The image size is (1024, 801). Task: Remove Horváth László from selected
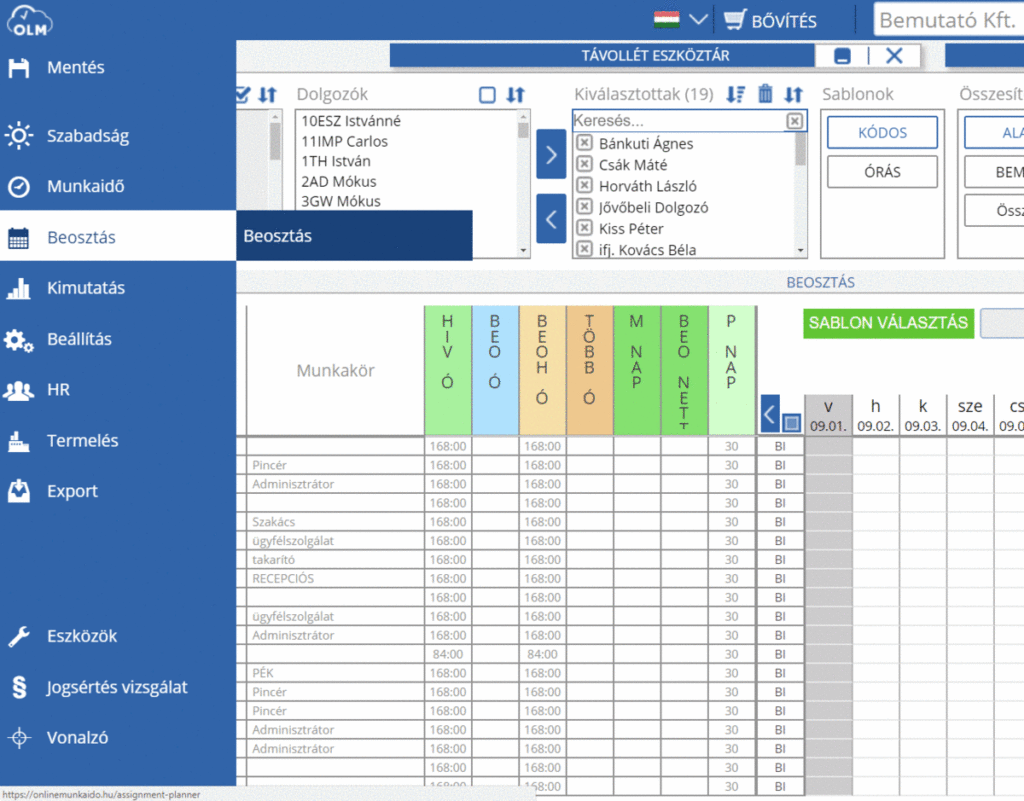pos(584,185)
